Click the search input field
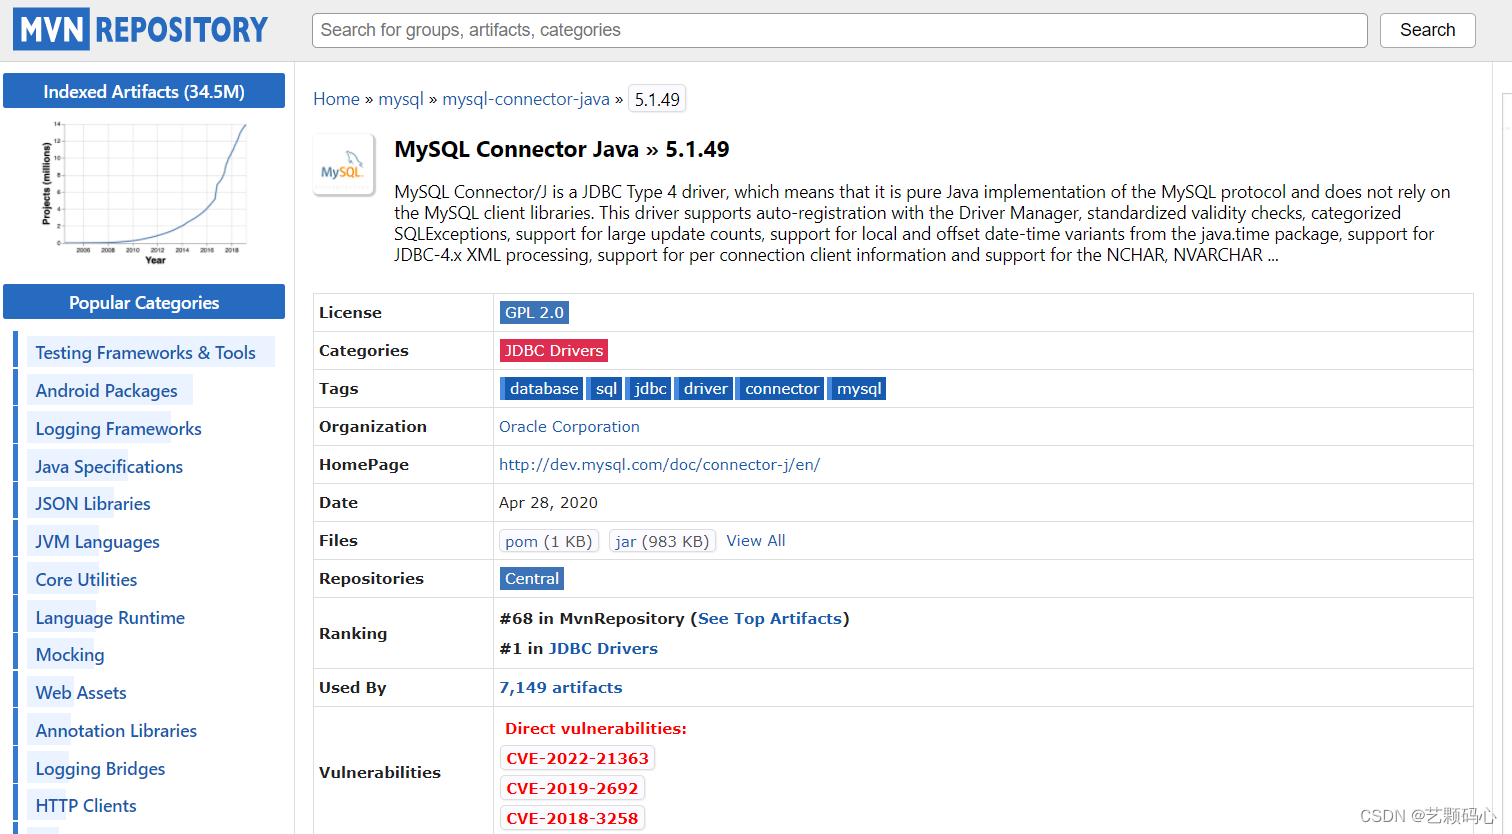Screen dimensions: 1512x834 (839, 30)
